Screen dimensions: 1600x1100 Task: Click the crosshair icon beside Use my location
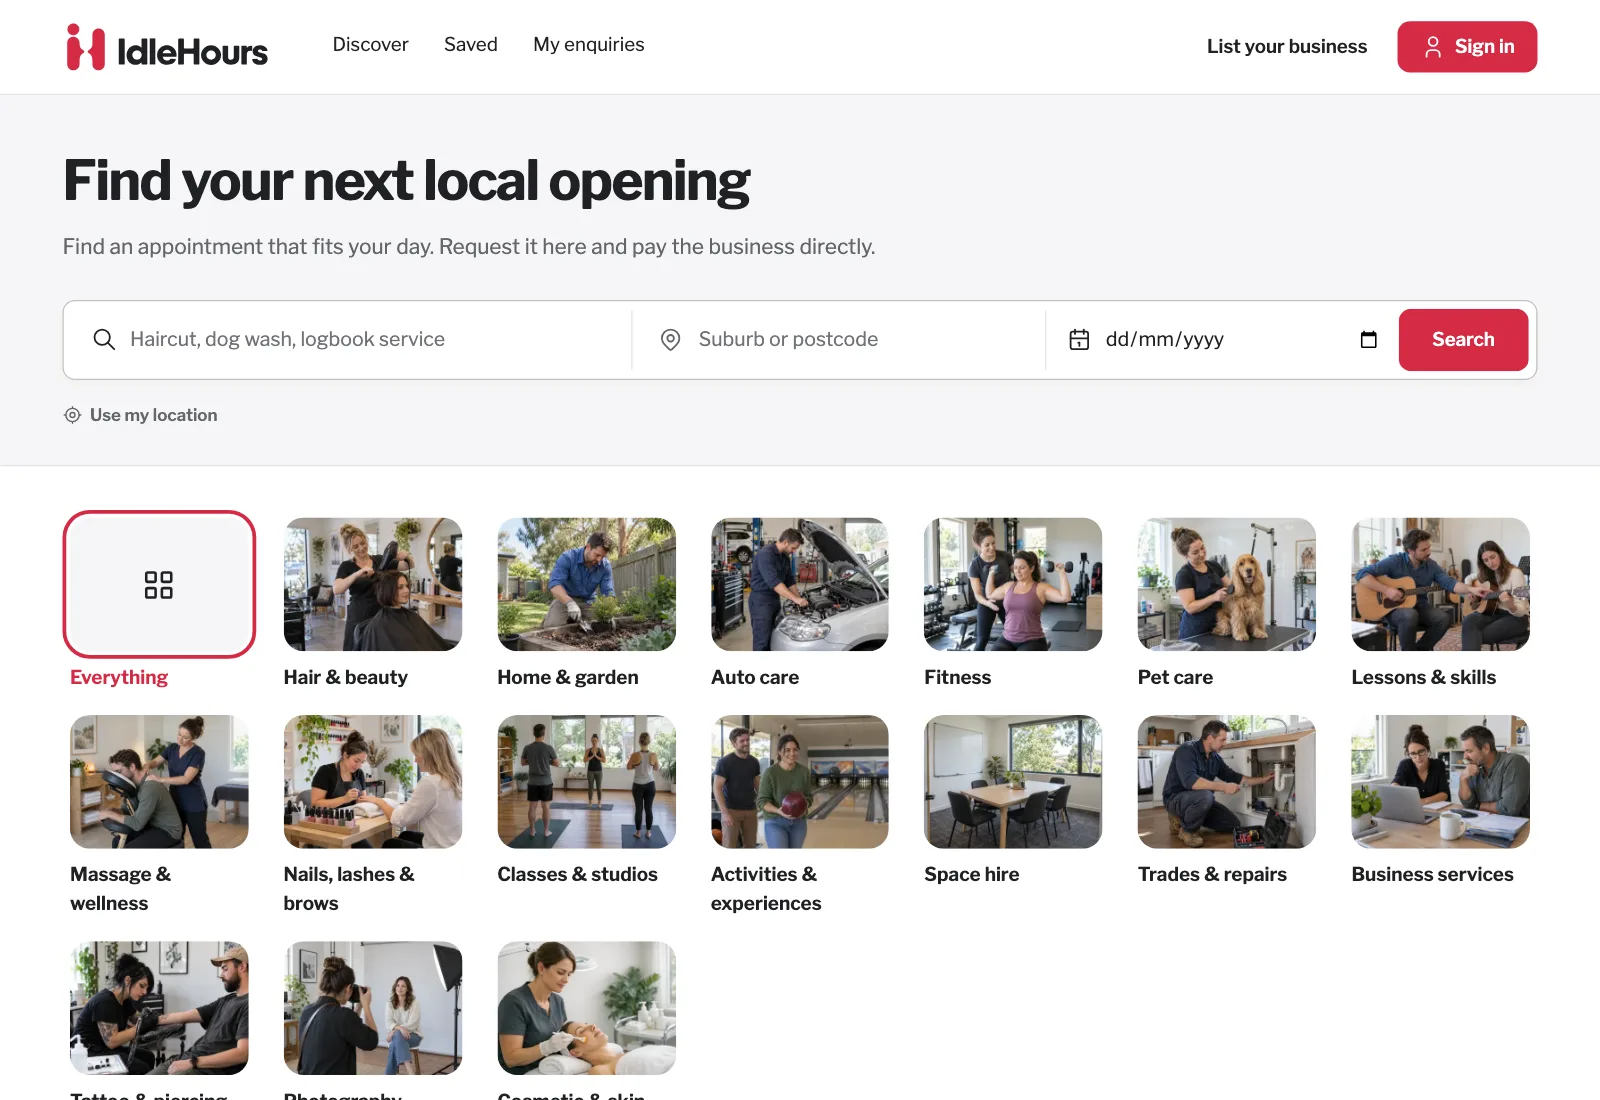point(72,415)
